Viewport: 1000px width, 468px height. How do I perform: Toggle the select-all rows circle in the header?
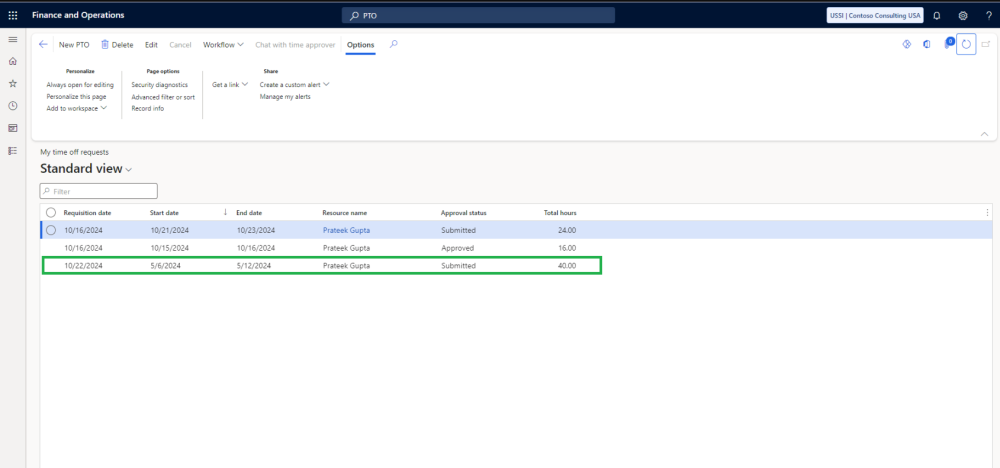click(x=51, y=212)
